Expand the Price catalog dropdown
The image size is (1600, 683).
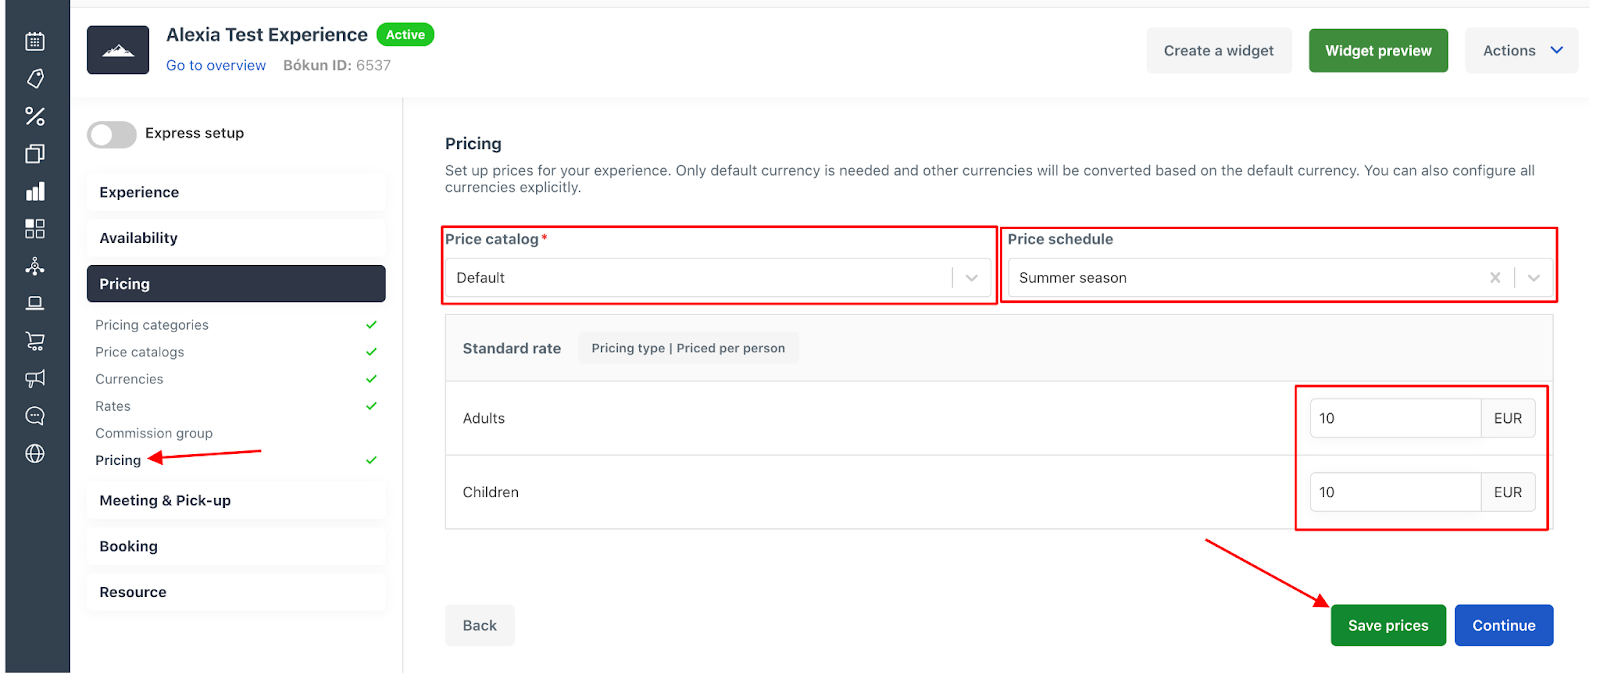[718, 278]
